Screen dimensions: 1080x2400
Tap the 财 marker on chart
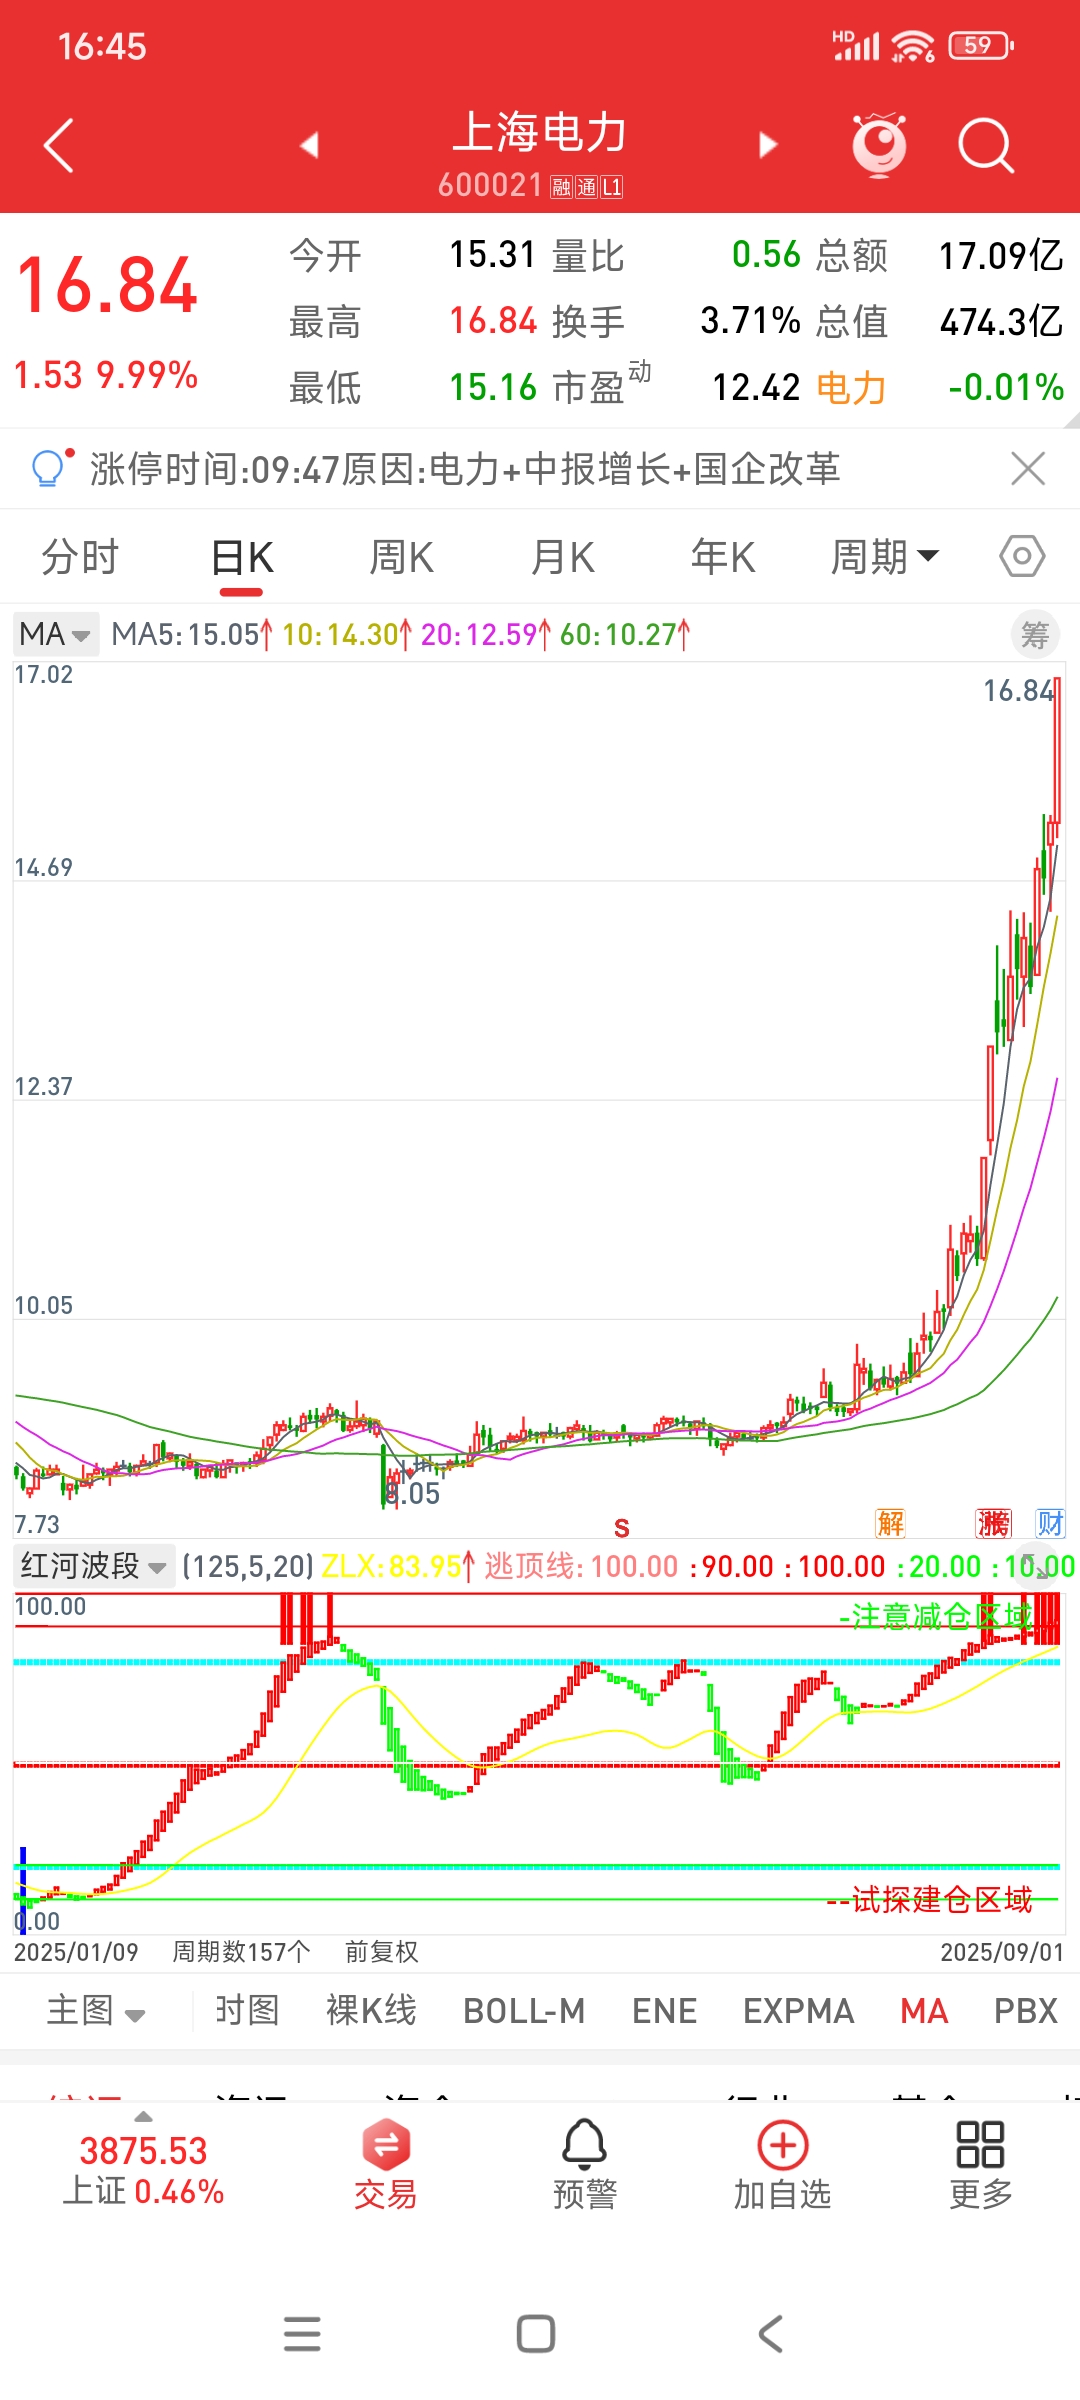[1050, 1524]
